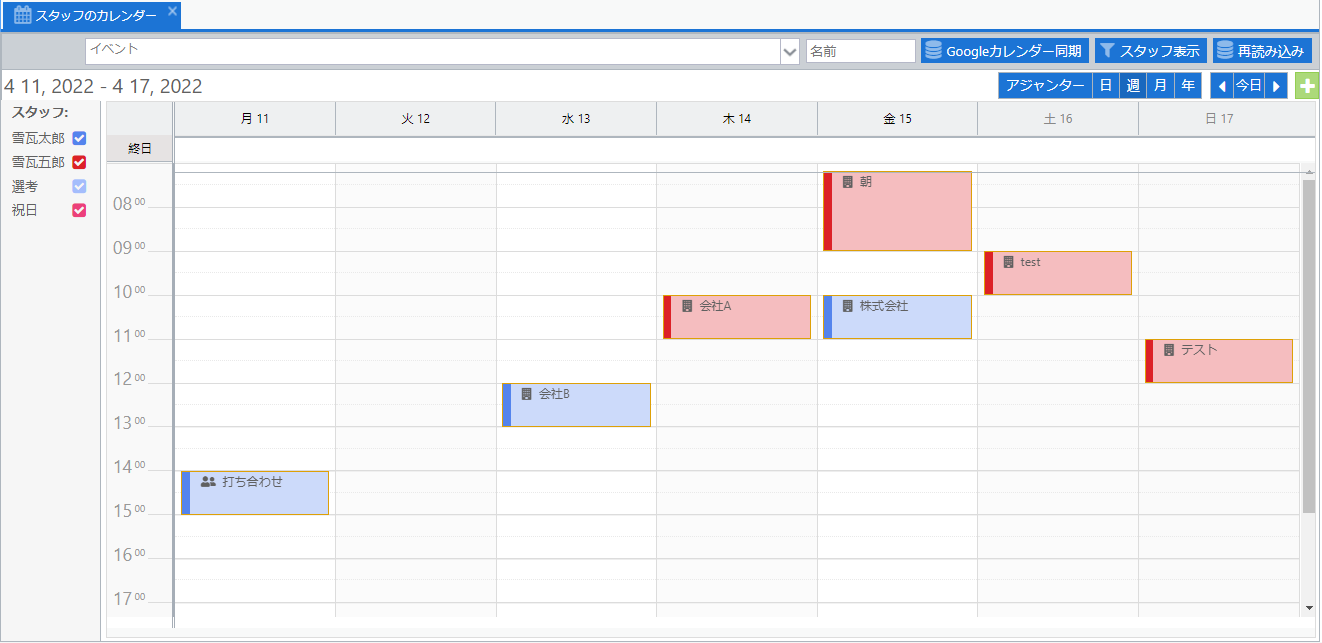Click building icon on 株式会社 event

(848, 306)
